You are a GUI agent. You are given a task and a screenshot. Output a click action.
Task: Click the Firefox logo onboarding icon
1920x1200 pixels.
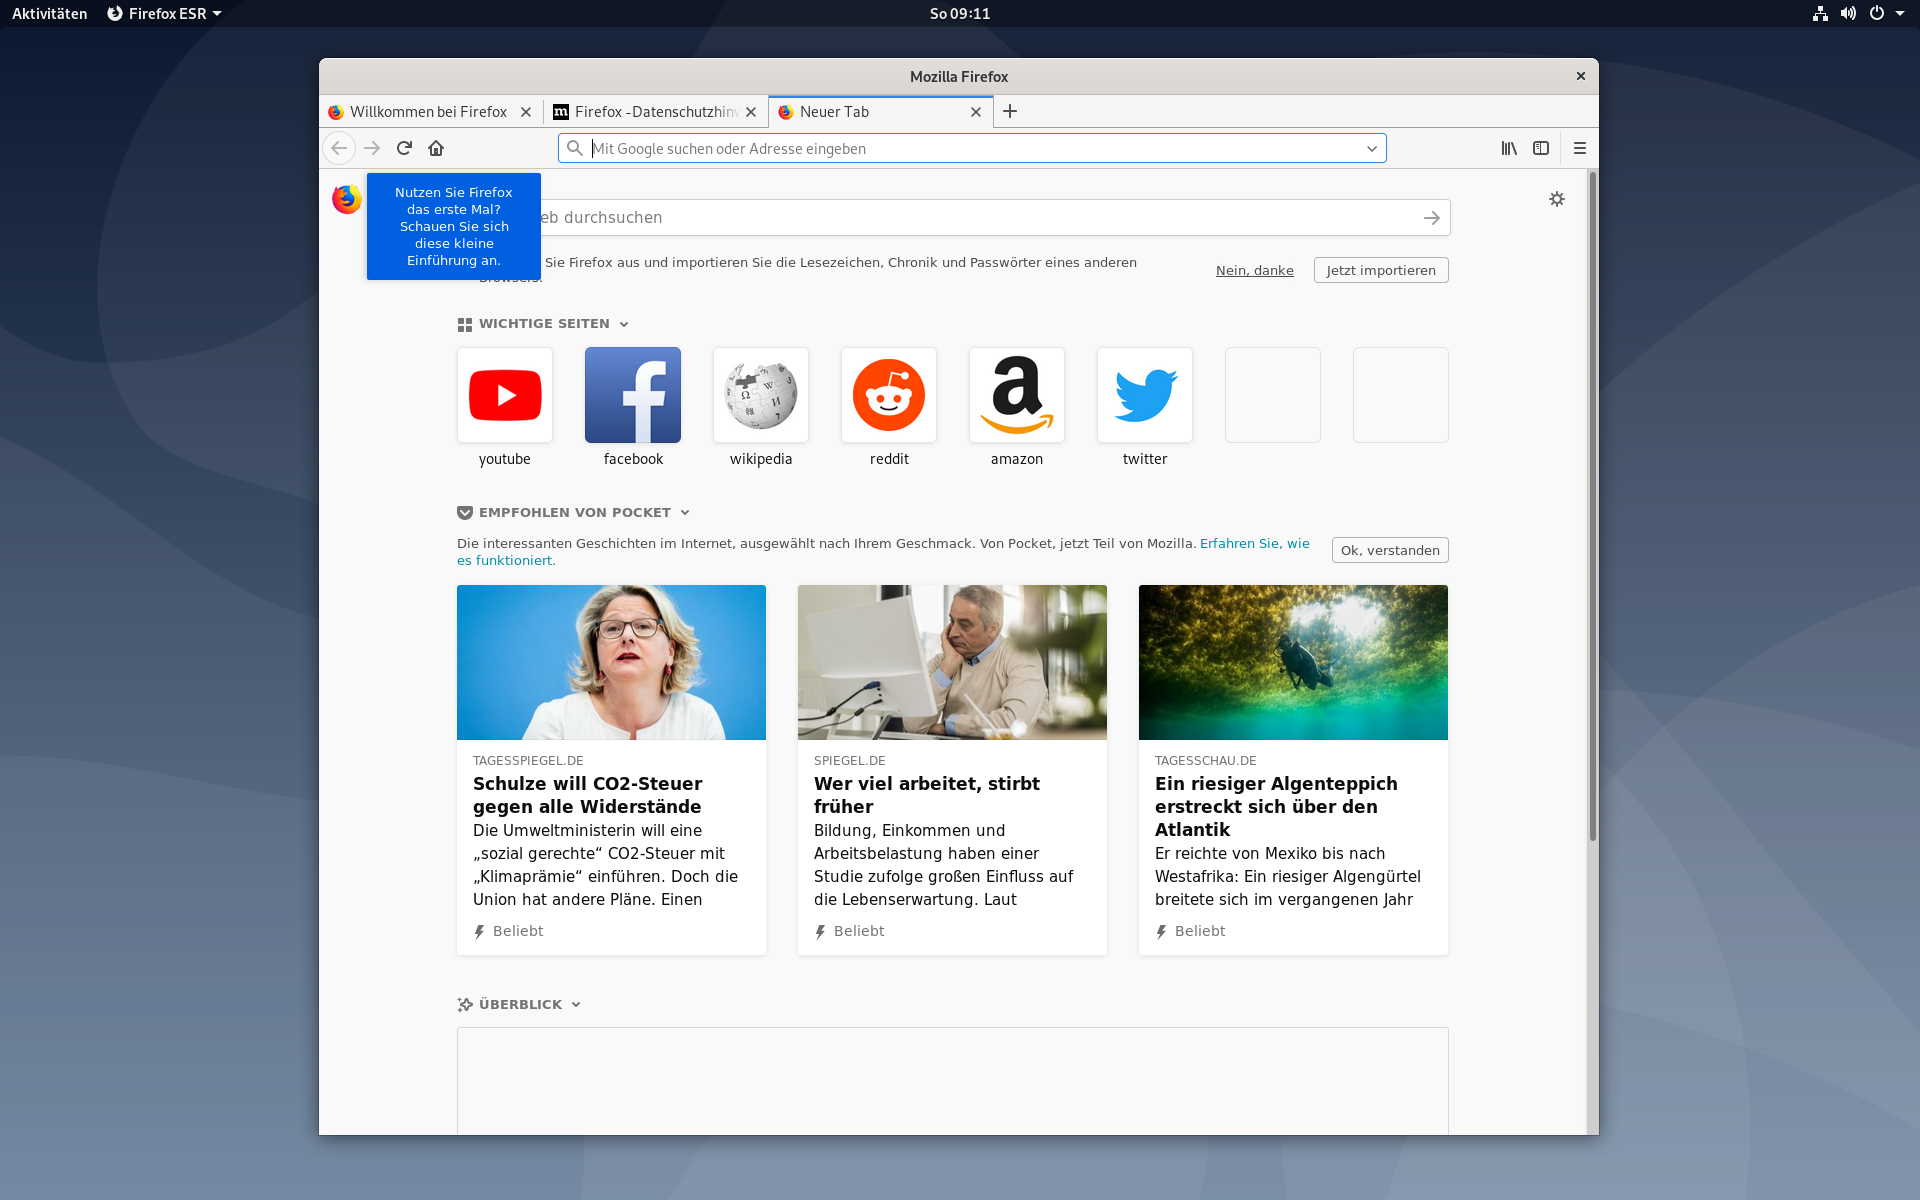(x=346, y=199)
